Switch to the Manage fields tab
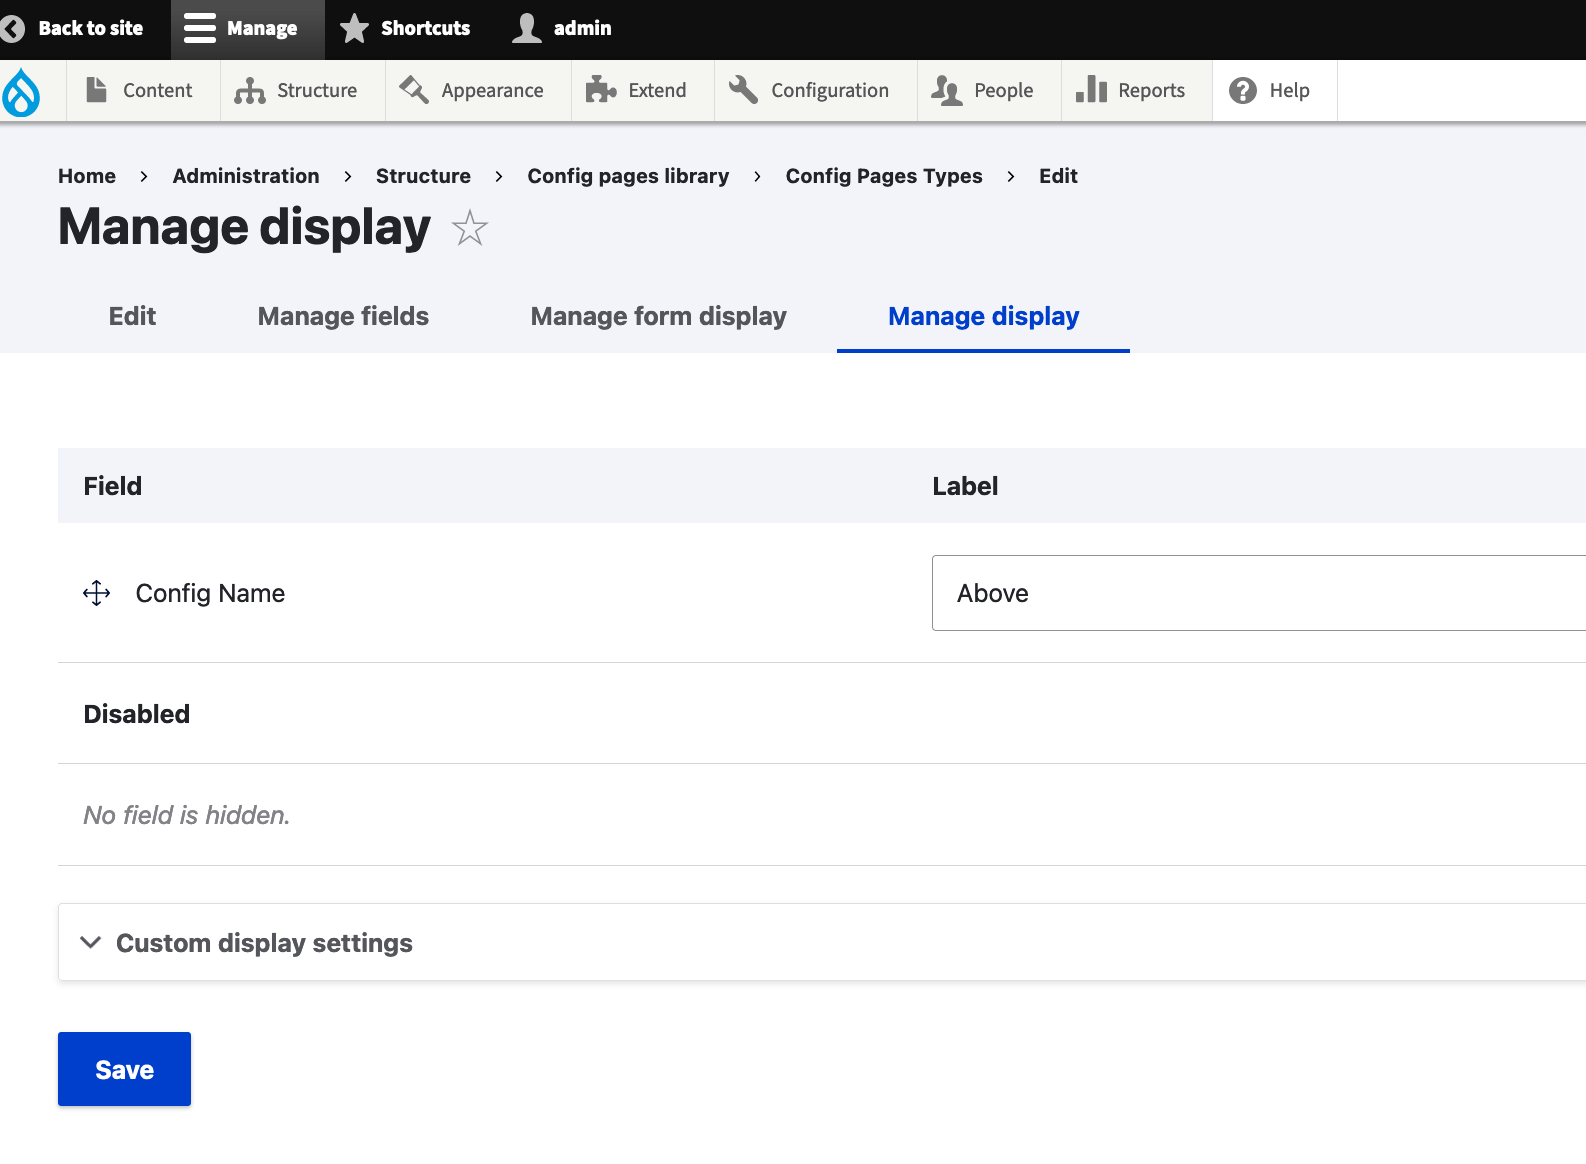The width and height of the screenshot is (1586, 1164). click(x=343, y=316)
